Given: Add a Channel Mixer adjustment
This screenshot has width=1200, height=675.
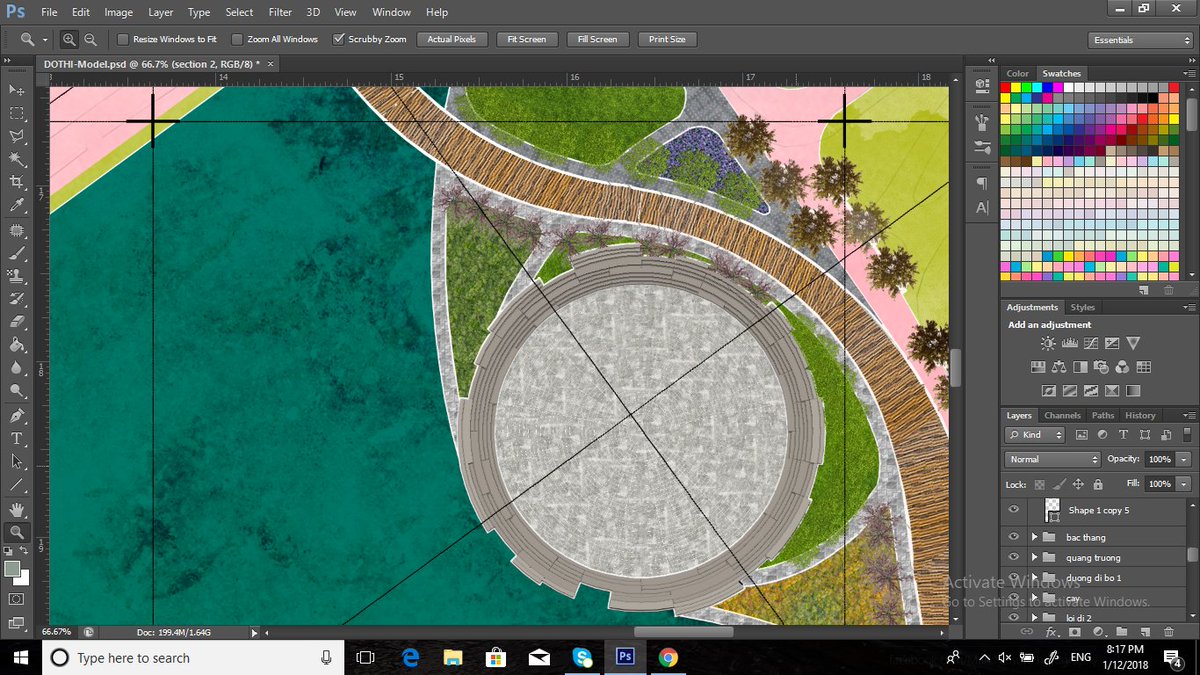Looking at the screenshot, I should [1122, 367].
